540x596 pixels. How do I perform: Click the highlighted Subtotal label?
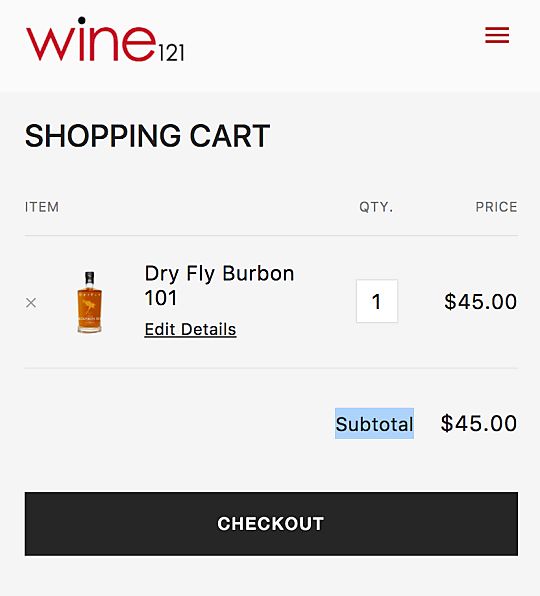(x=374, y=424)
